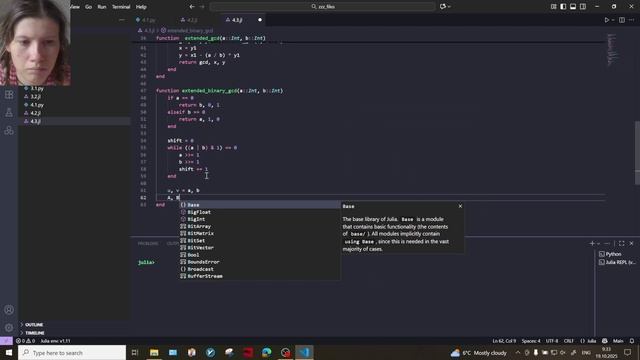Close the terminal panel
640x360 pixels.
(x=631, y=243)
